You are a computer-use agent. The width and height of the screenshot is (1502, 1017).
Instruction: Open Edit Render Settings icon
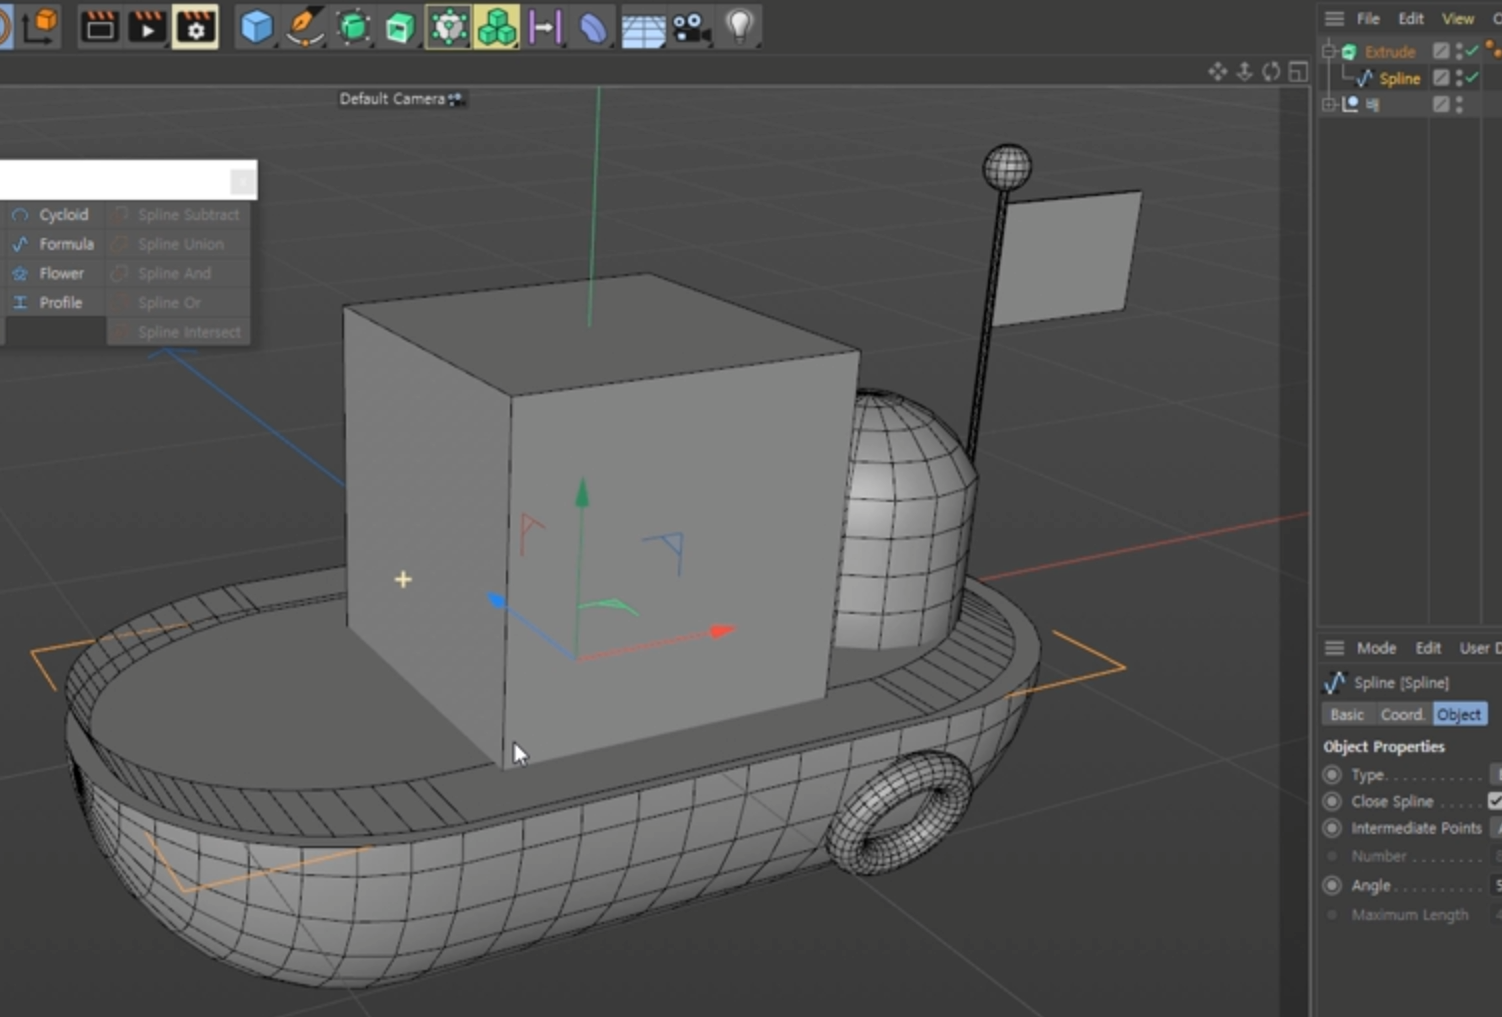click(195, 26)
